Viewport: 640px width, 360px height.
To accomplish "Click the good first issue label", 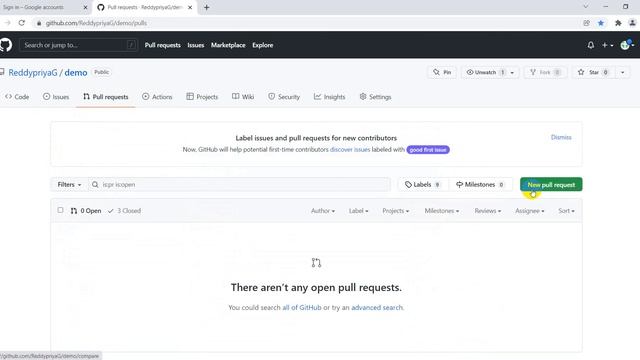I will [x=428, y=150].
